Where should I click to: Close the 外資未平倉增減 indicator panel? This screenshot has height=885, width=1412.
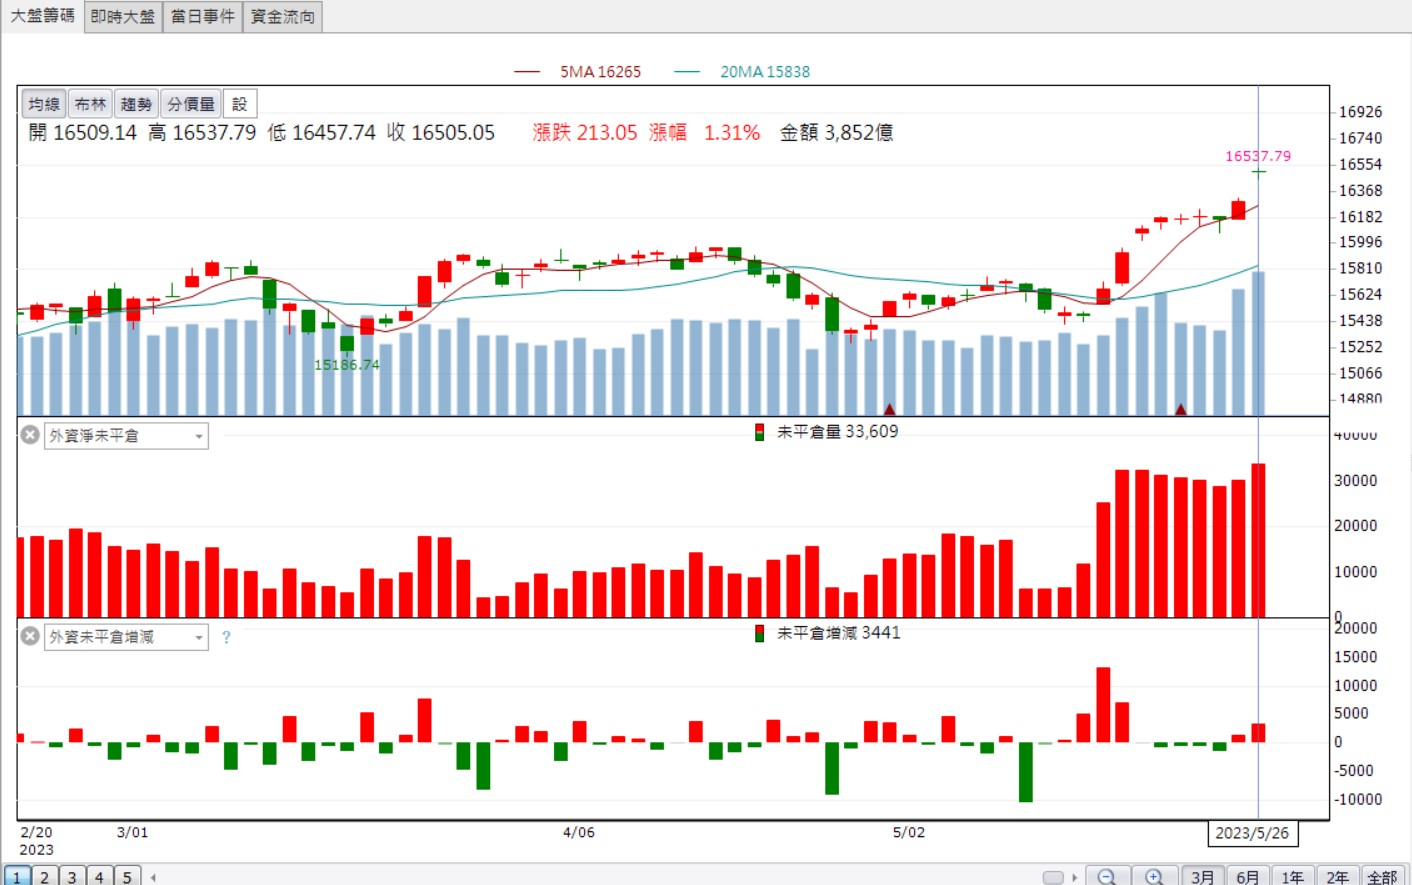pyautogui.click(x=30, y=636)
